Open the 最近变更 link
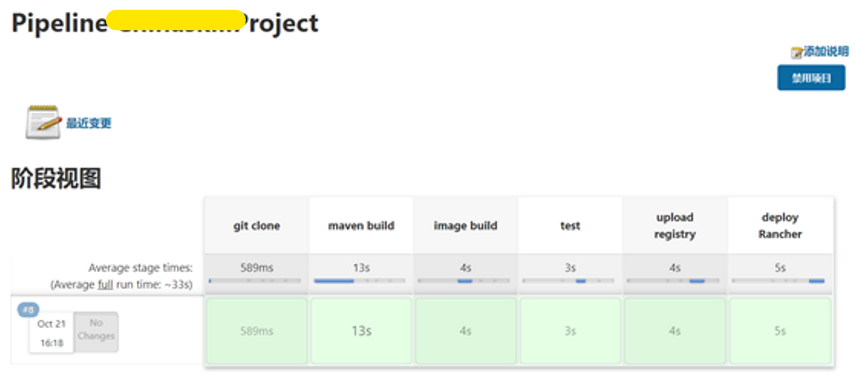The image size is (854, 375). [89, 123]
